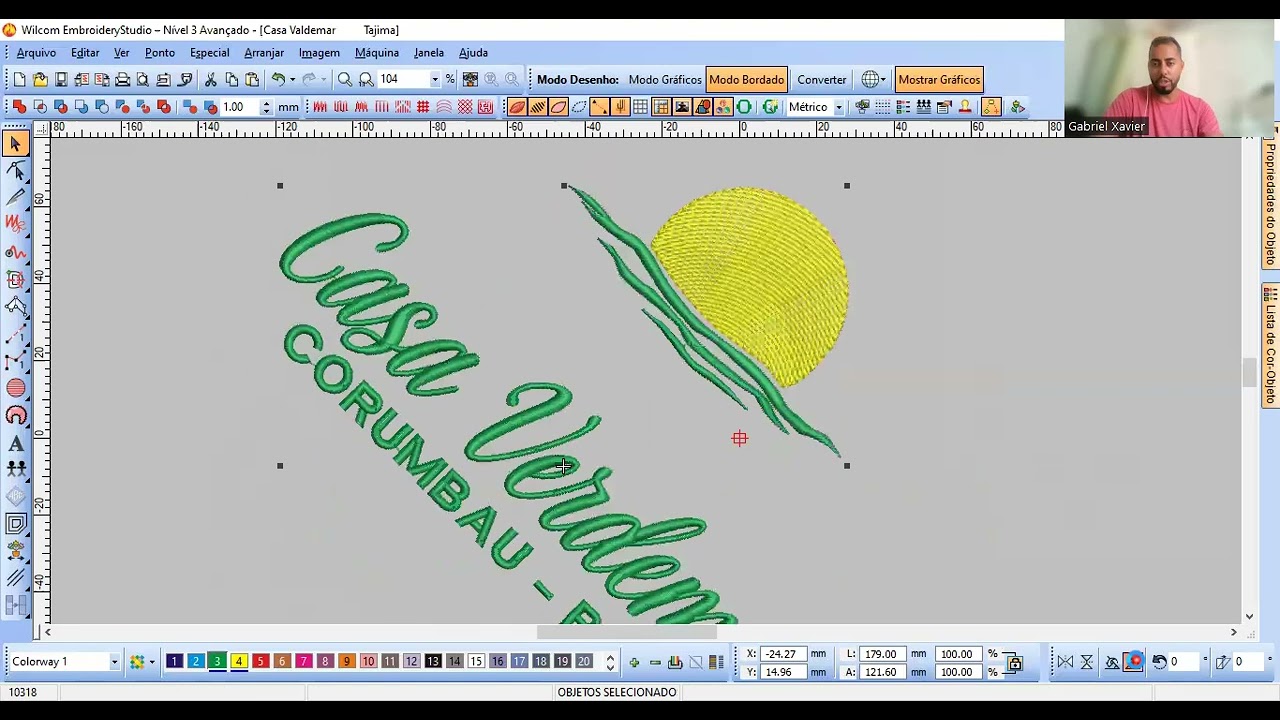Expand the colorway editor icon arrow
The image size is (1280, 720).
[x=152, y=662]
